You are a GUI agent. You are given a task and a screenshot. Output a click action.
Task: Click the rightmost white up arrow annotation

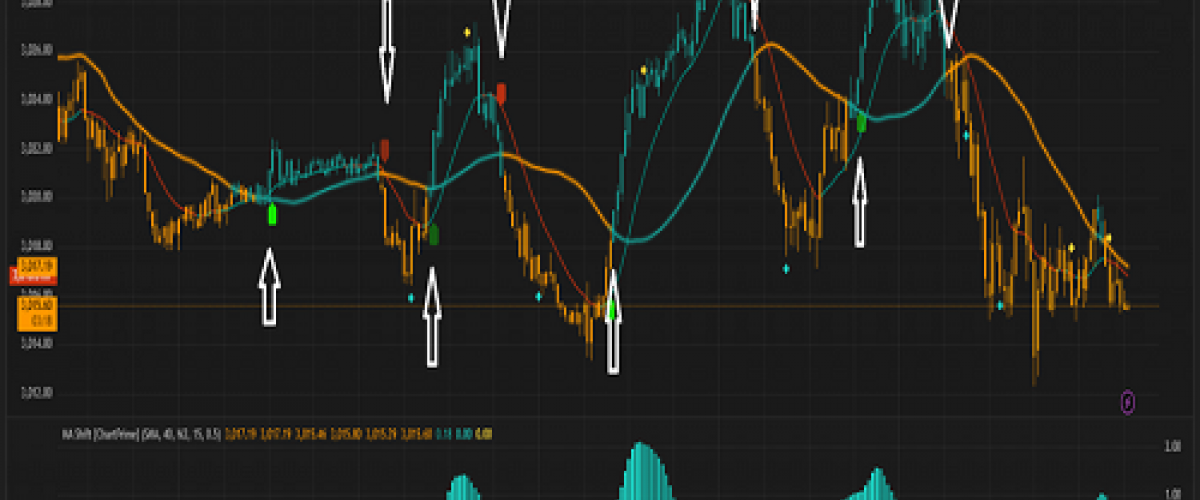tap(860, 205)
